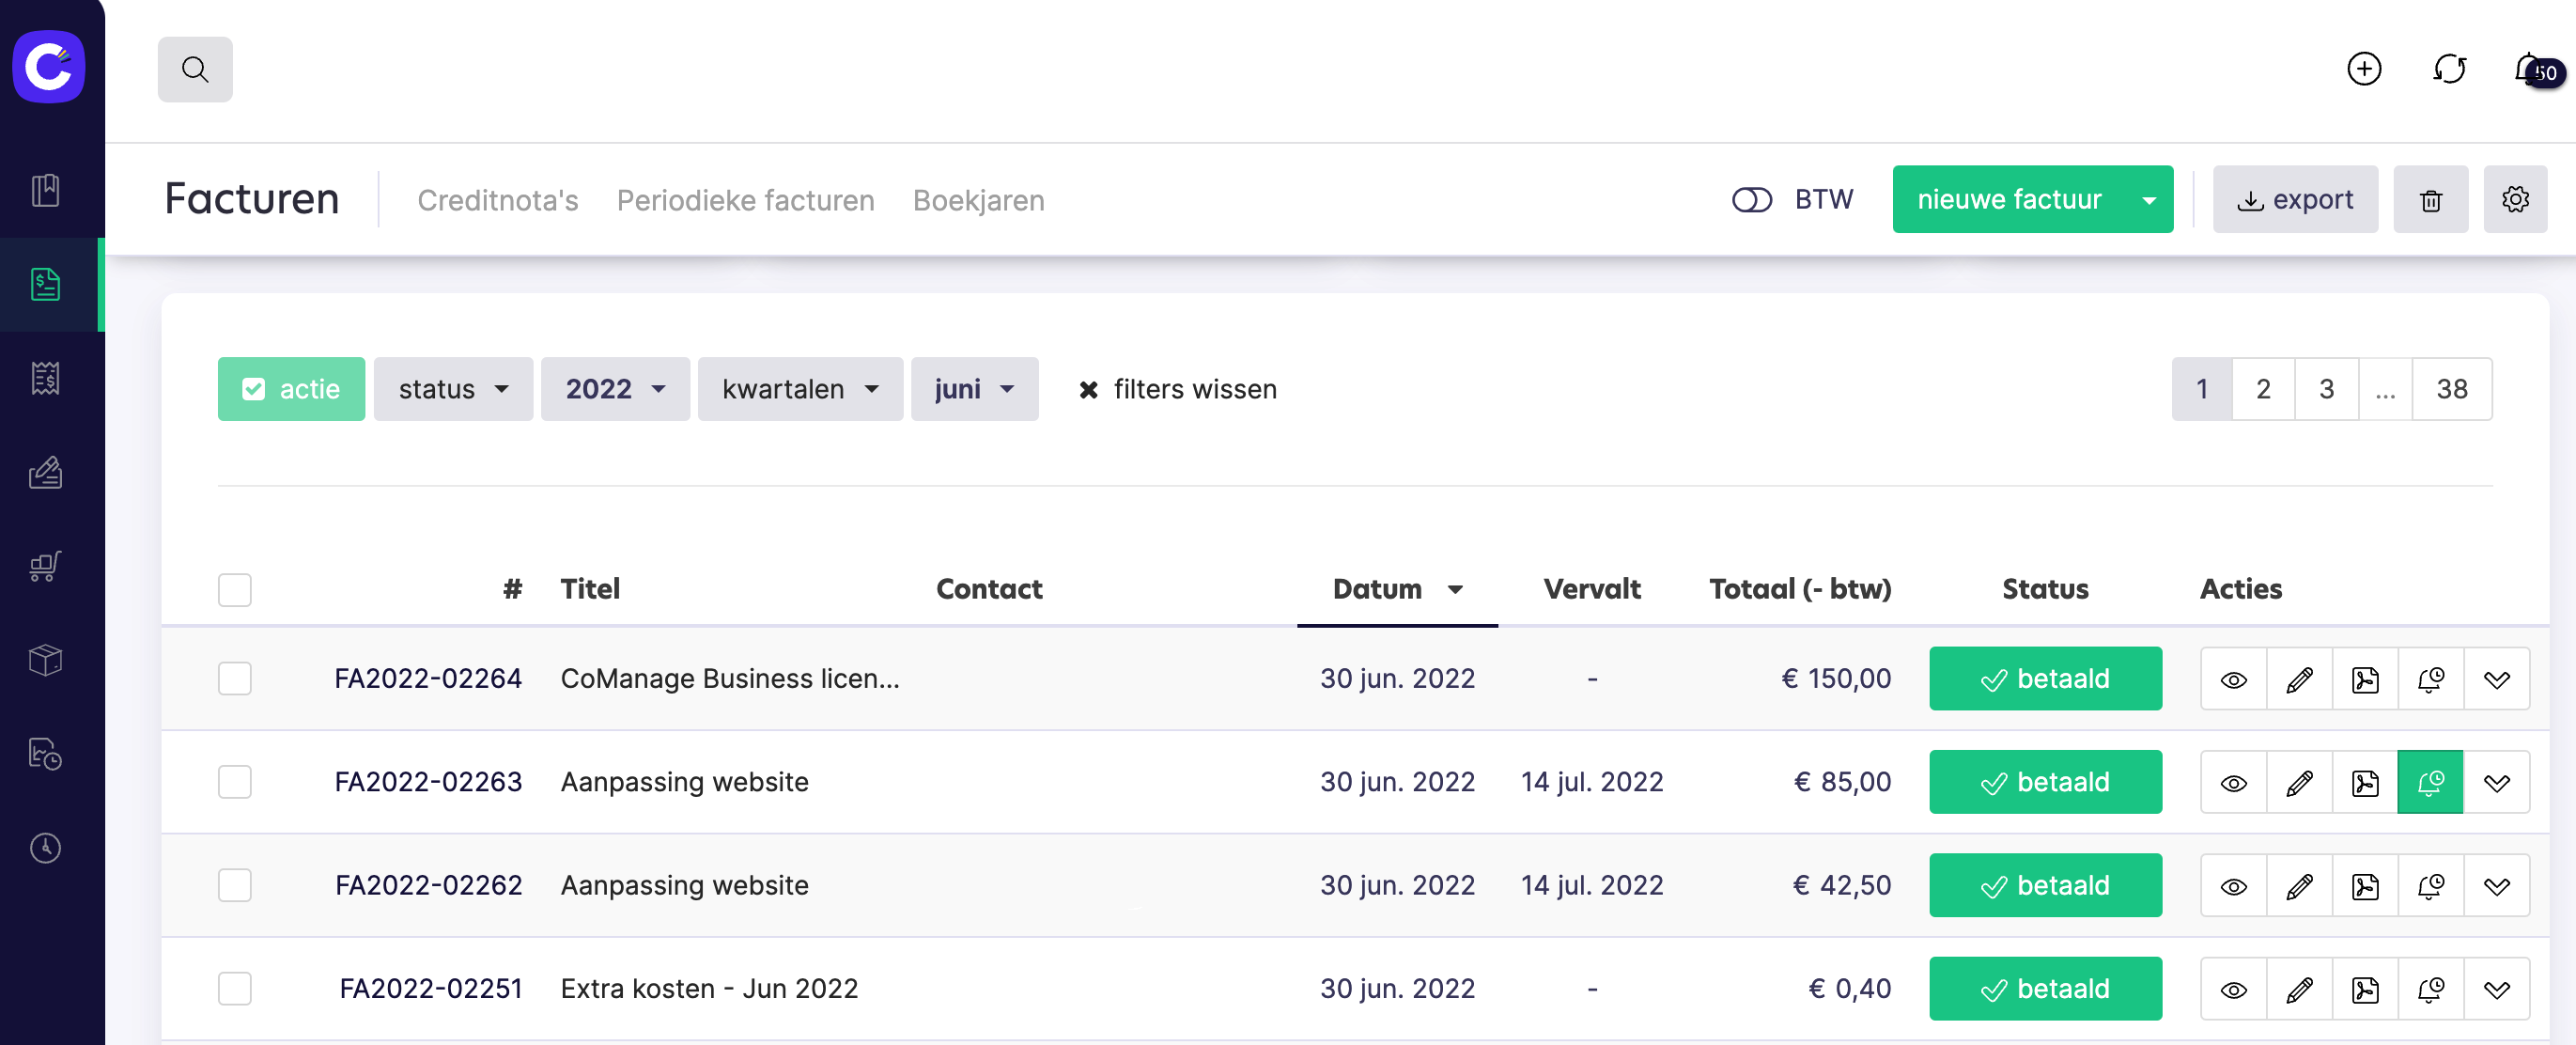Check the box for FA2022-02264
Image resolution: width=2576 pixels, height=1045 pixels.
click(235, 679)
